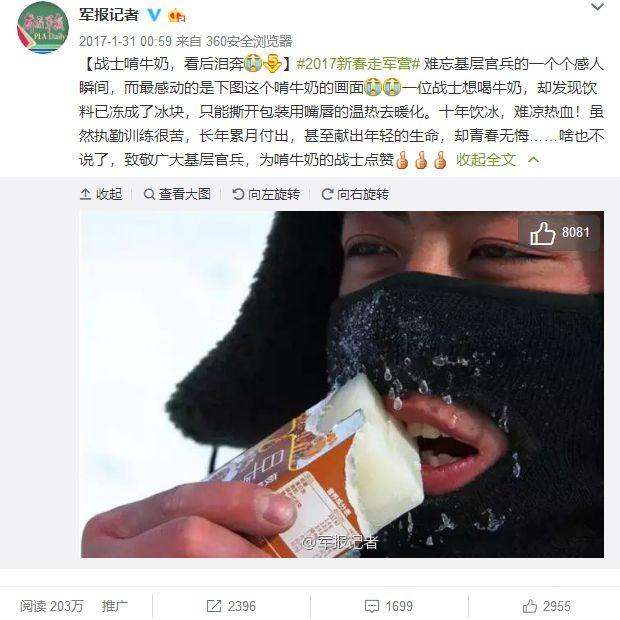Image resolution: width=620 pixels, height=620 pixels.
Task: Like the post with the 2955 thumbs-up
Action: 546,606
